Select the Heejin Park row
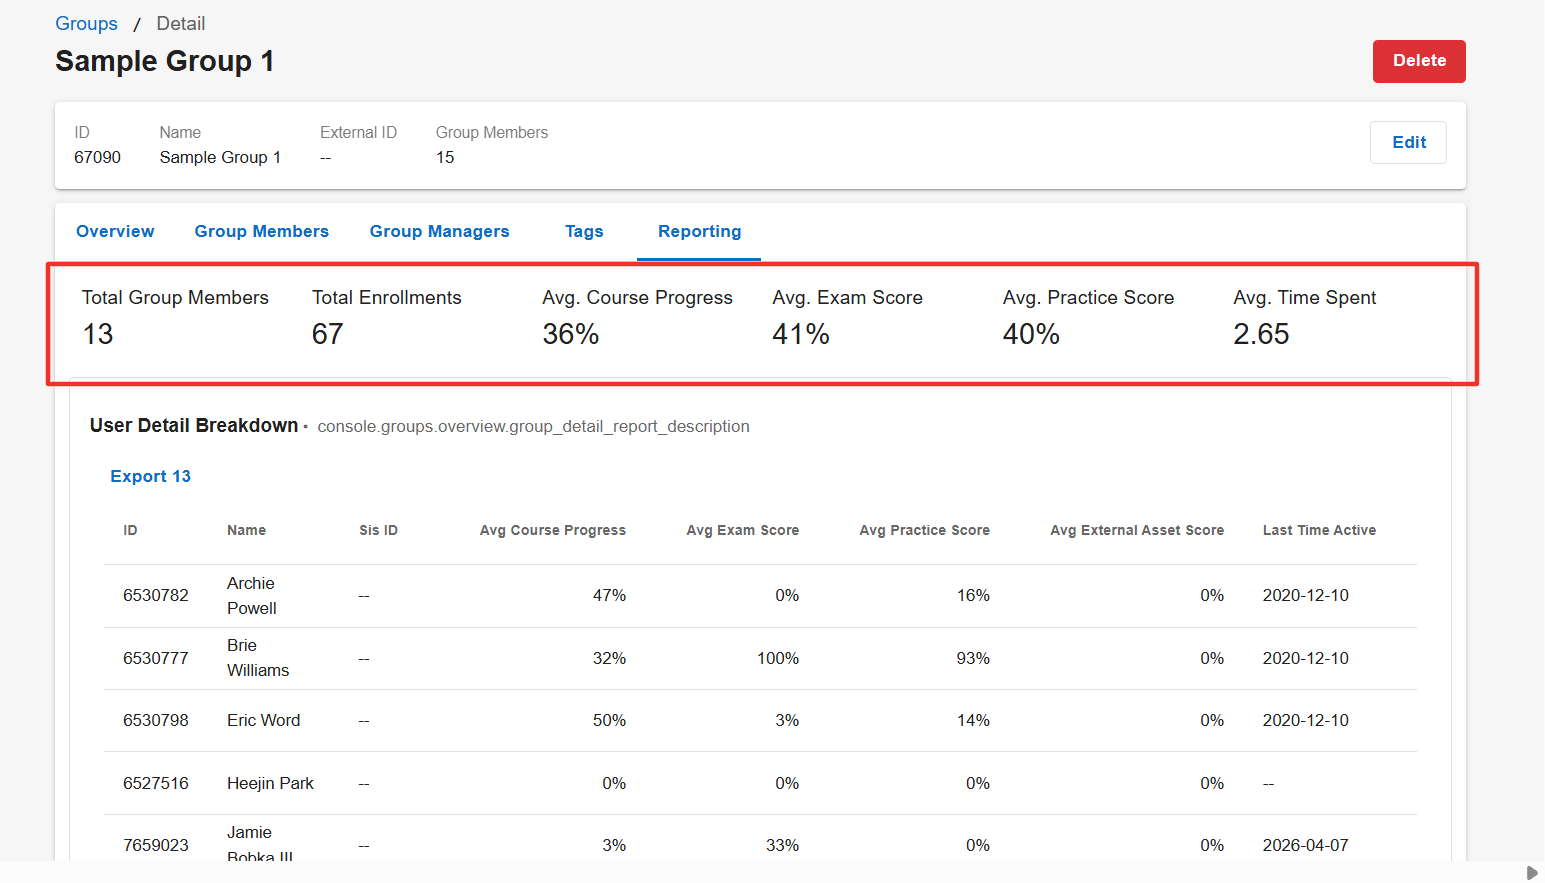Image resolution: width=1545 pixels, height=883 pixels. tap(760, 783)
